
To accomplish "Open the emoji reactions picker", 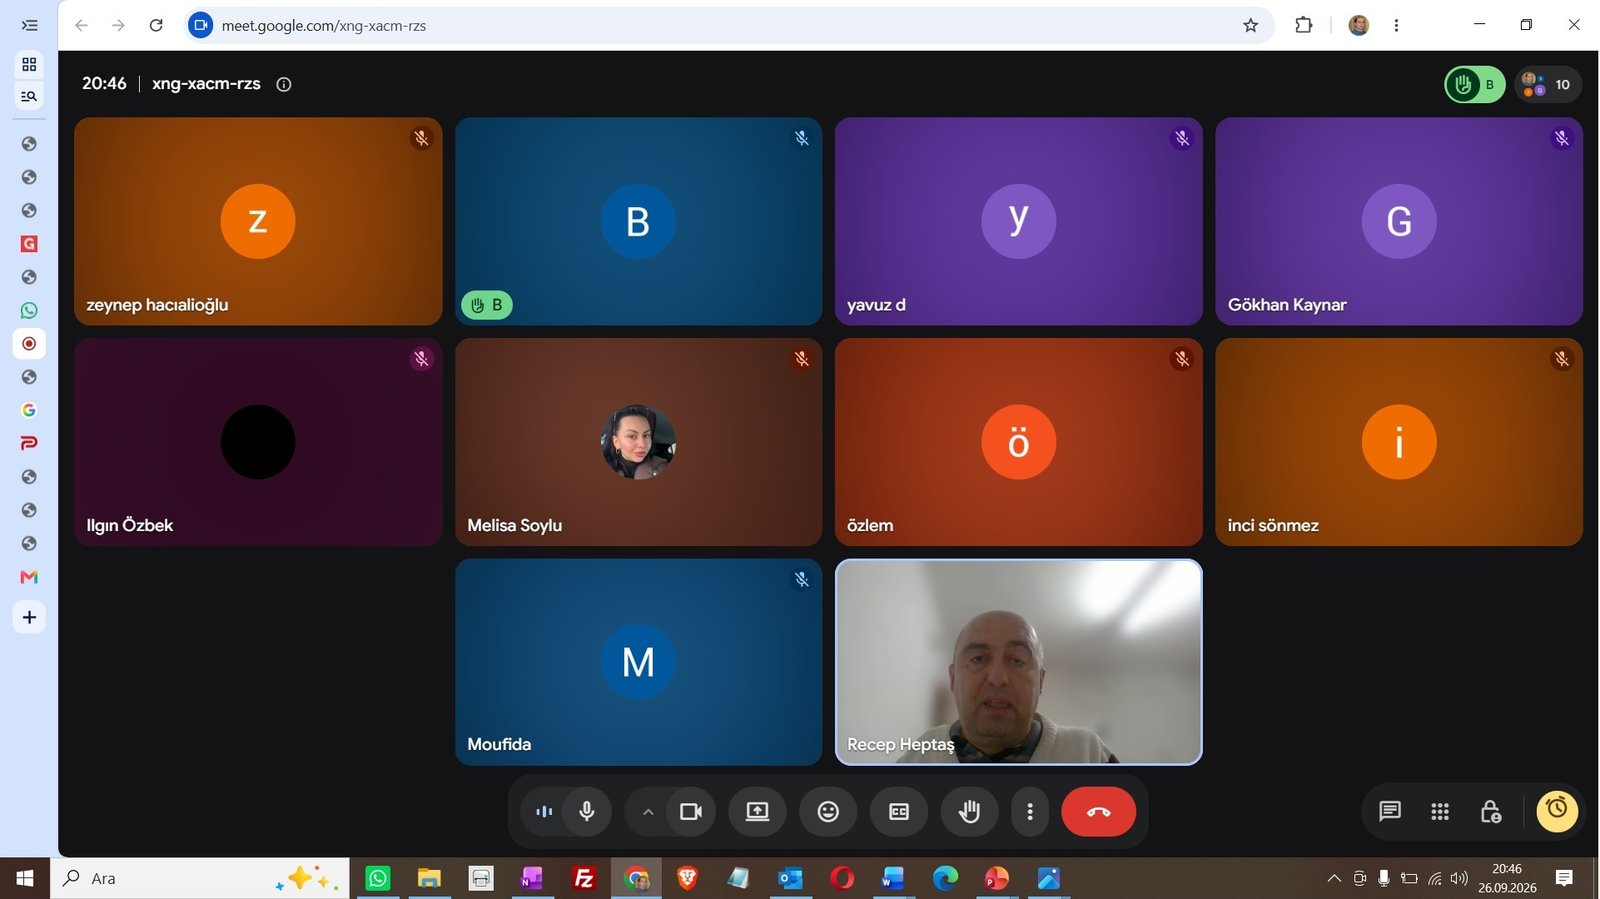I will pyautogui.click(x=828, y=811).
